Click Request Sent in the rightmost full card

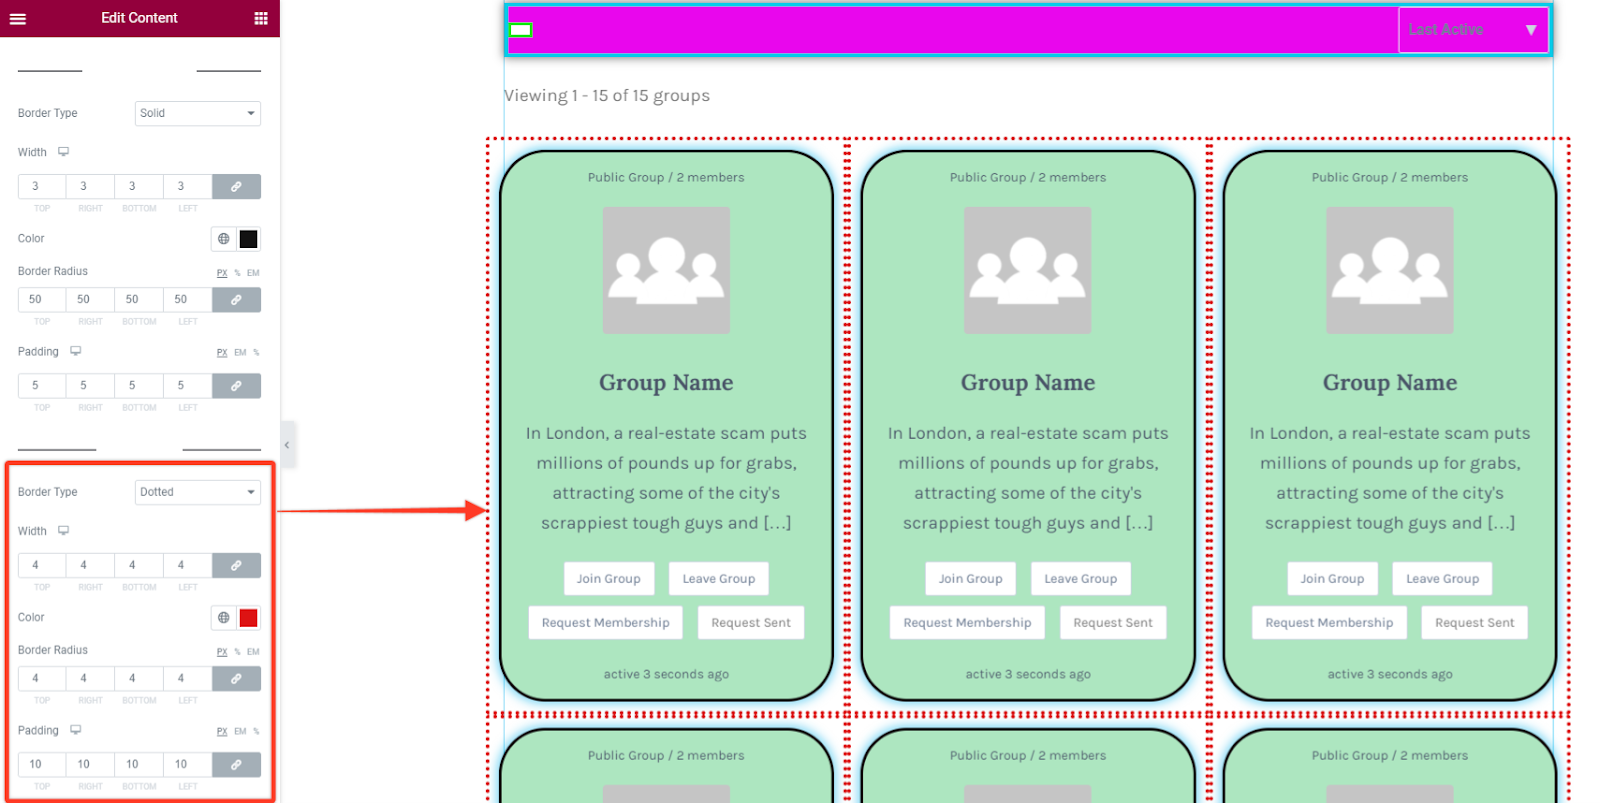pyautogui.click(x=1475, y=623)
